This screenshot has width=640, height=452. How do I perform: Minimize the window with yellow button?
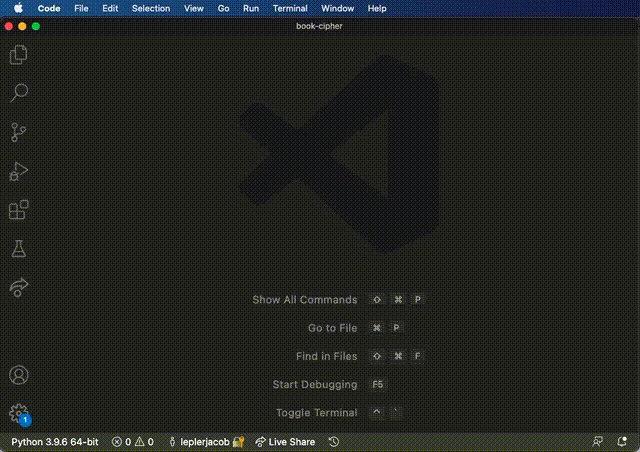pos(22,27)
